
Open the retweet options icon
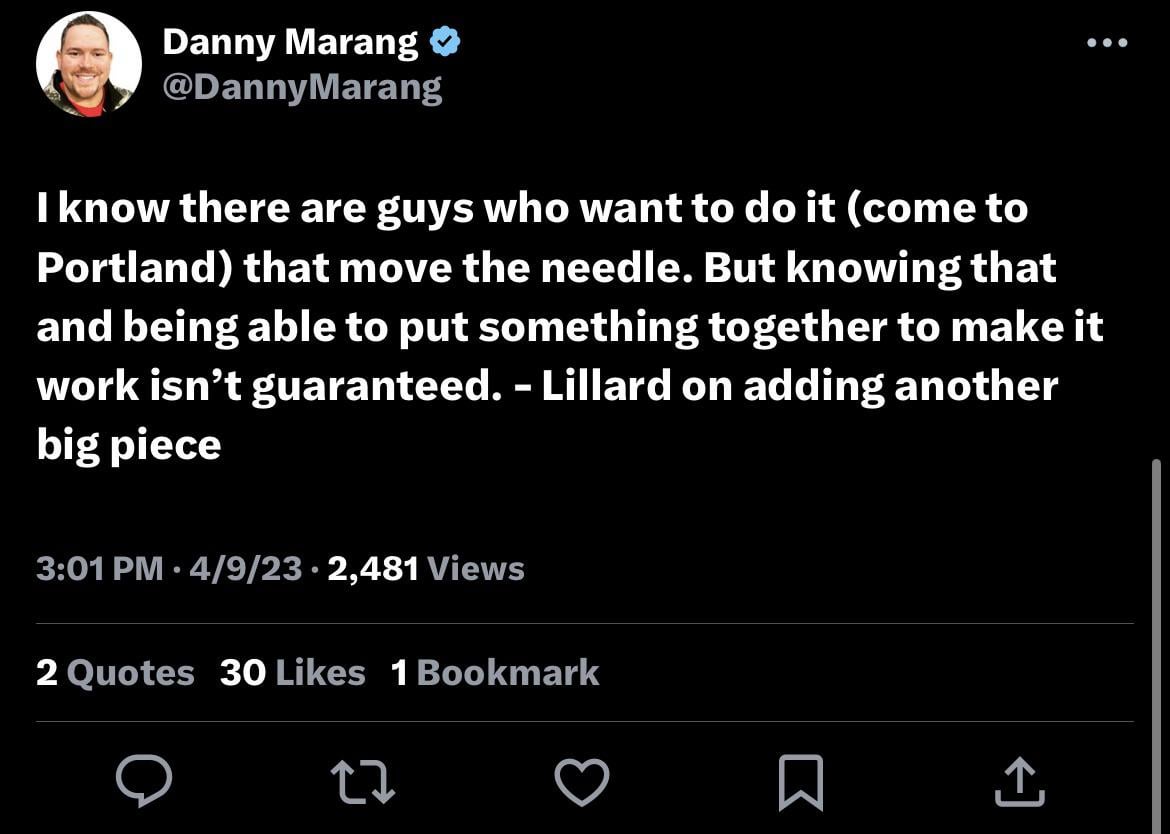[364, 780]
